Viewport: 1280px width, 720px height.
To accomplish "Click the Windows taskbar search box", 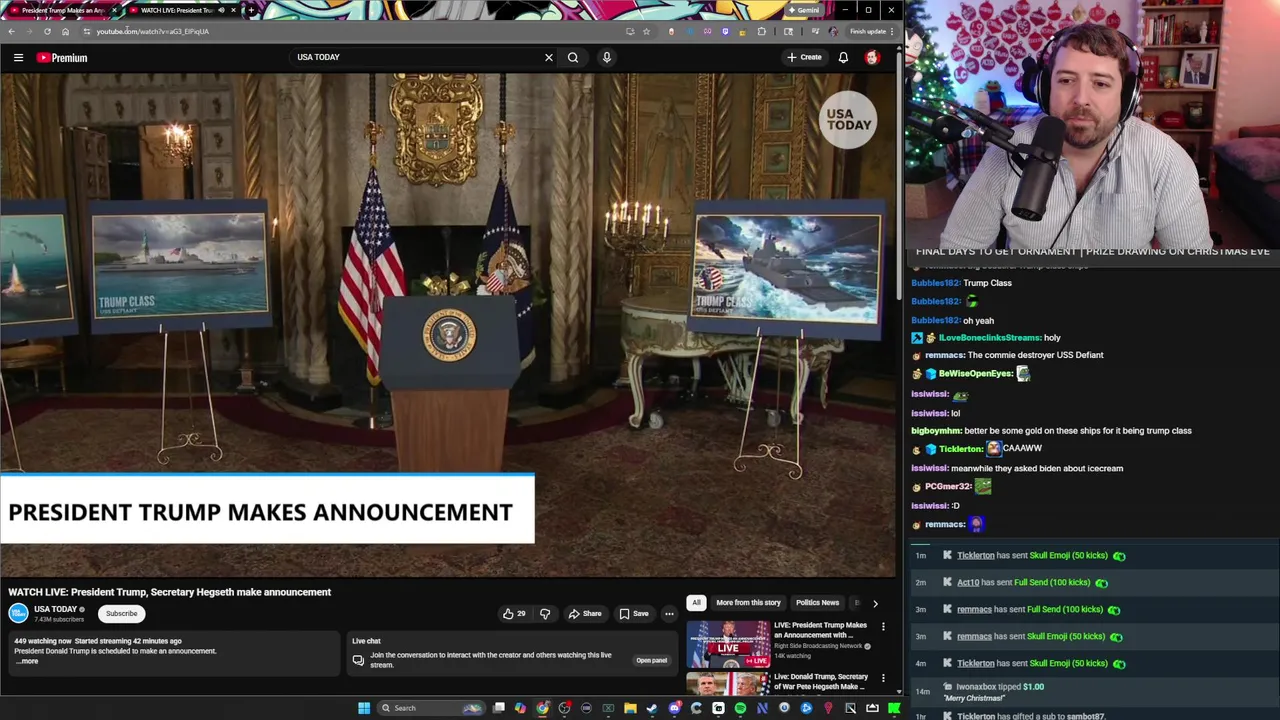I will 430,708.
